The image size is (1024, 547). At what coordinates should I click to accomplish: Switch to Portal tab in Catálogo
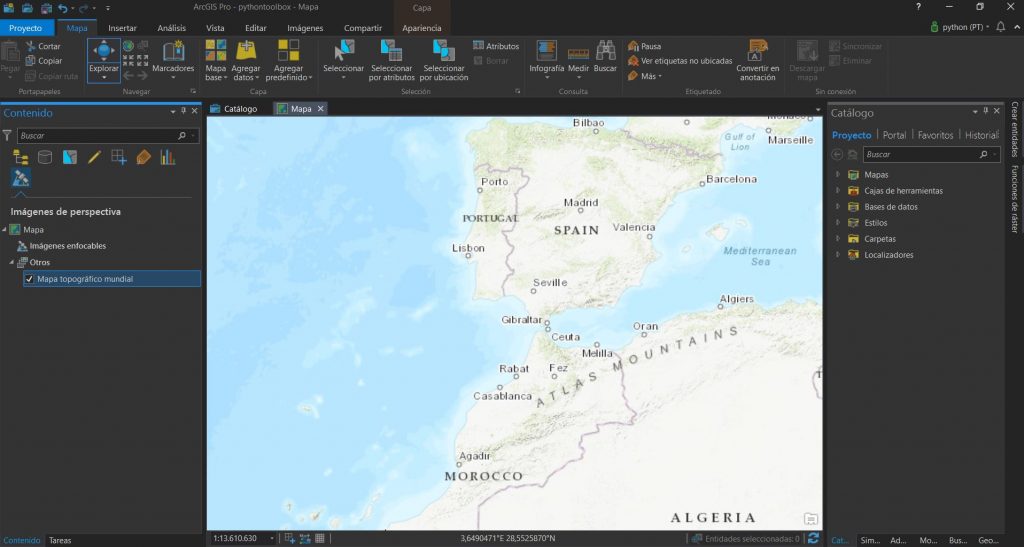click(894, 135)
